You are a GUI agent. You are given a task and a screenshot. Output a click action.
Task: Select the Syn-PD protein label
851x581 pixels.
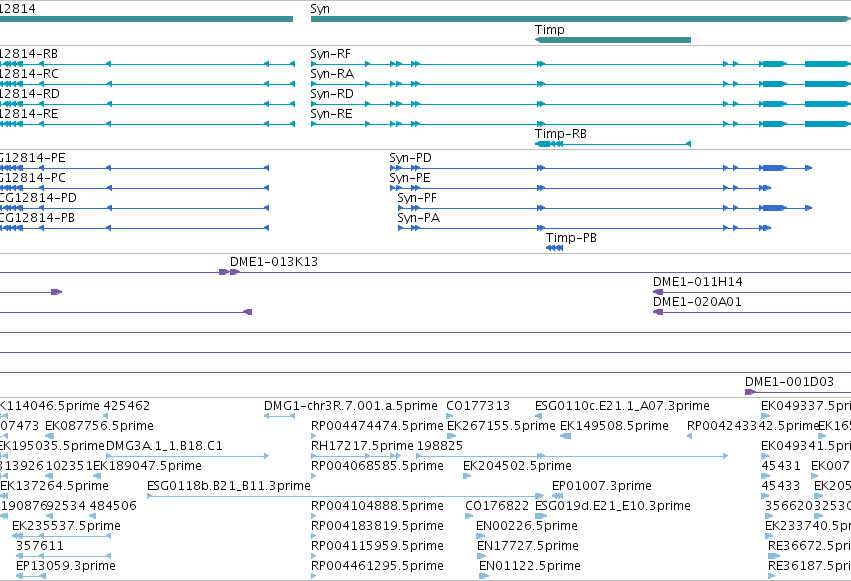click(x=410, y=158)
